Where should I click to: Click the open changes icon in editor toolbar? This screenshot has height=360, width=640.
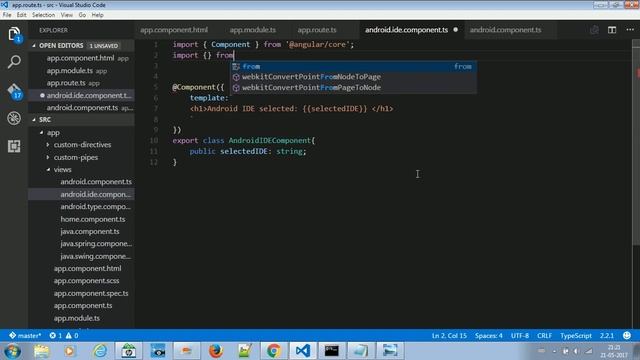click(594, 30)
